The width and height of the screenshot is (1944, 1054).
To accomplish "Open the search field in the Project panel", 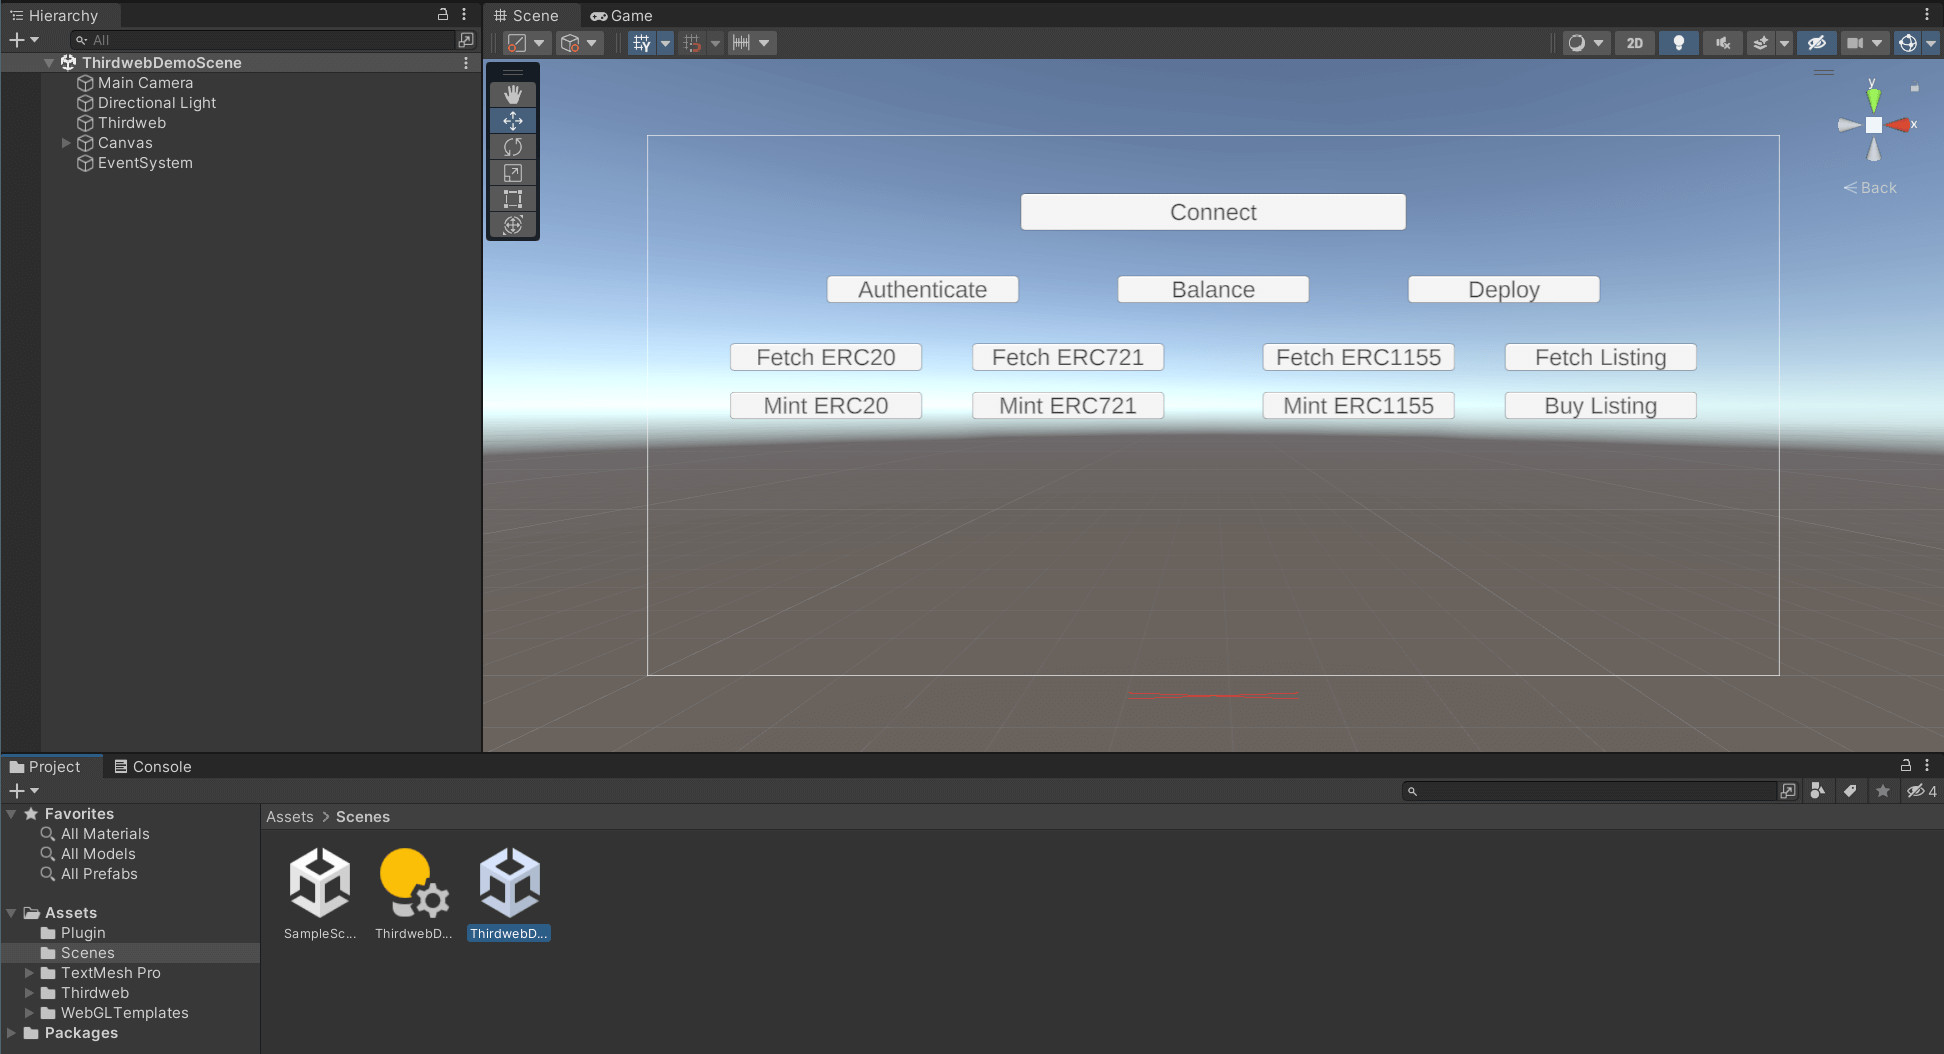I will [x=1592, y=790].
